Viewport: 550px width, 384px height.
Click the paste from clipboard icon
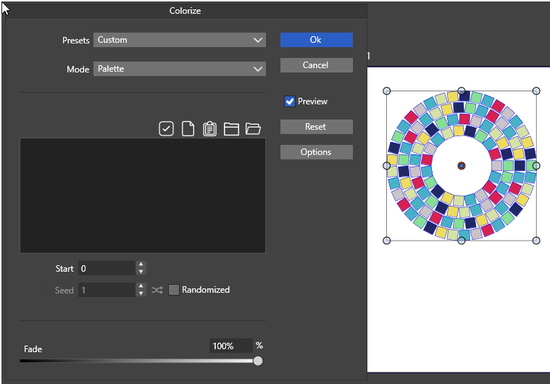[x=209, y=128]
